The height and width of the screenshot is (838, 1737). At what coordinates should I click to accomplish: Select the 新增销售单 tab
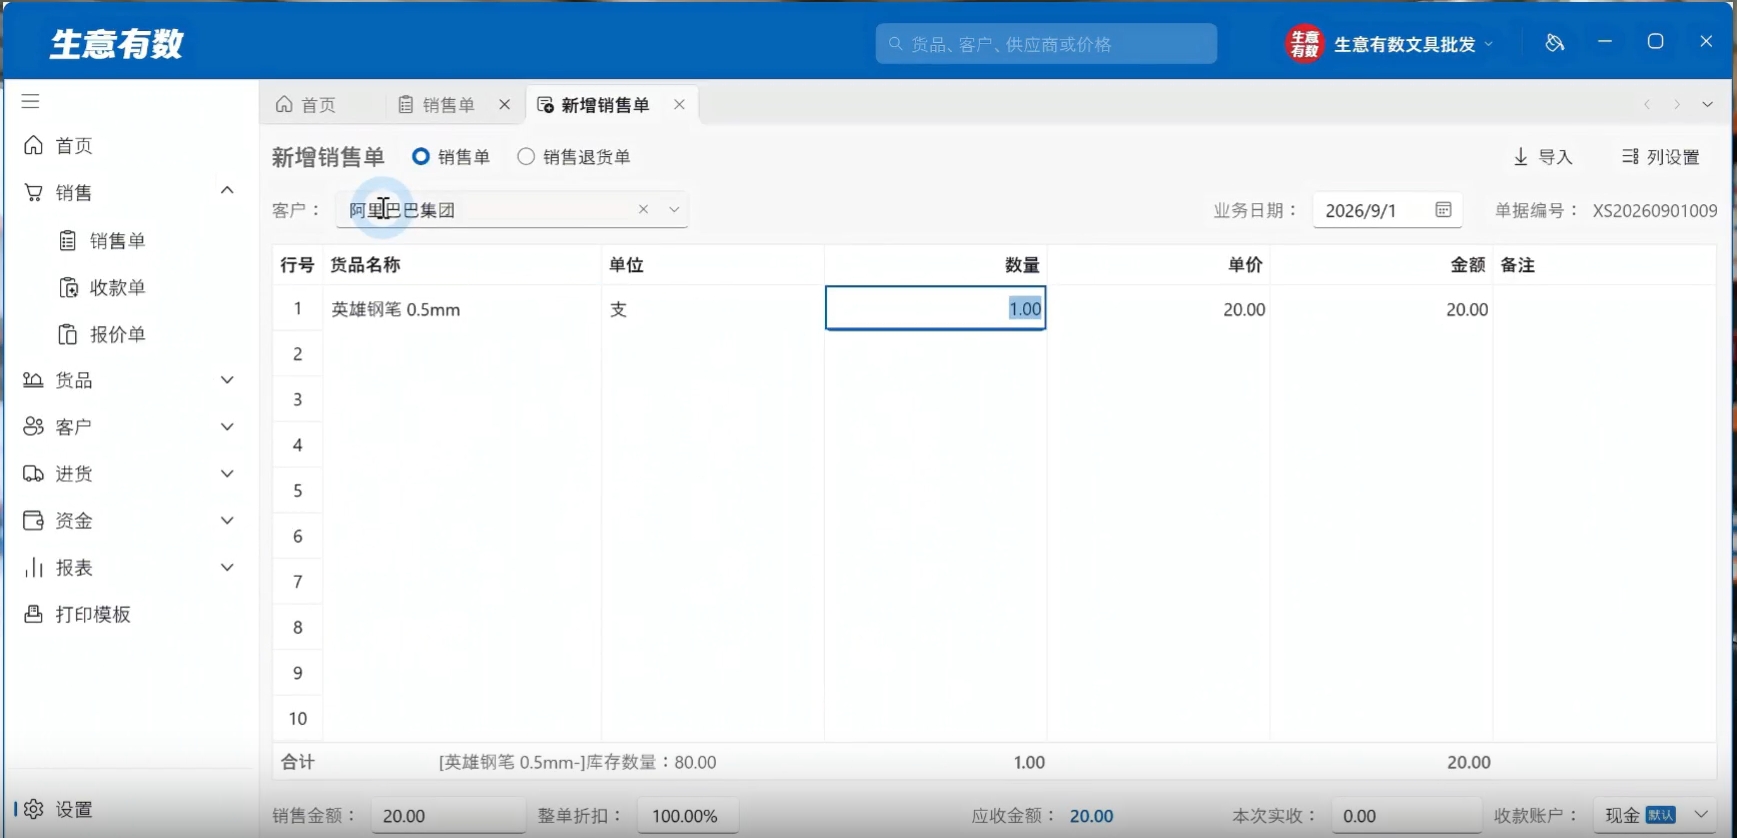pos(595,105)
